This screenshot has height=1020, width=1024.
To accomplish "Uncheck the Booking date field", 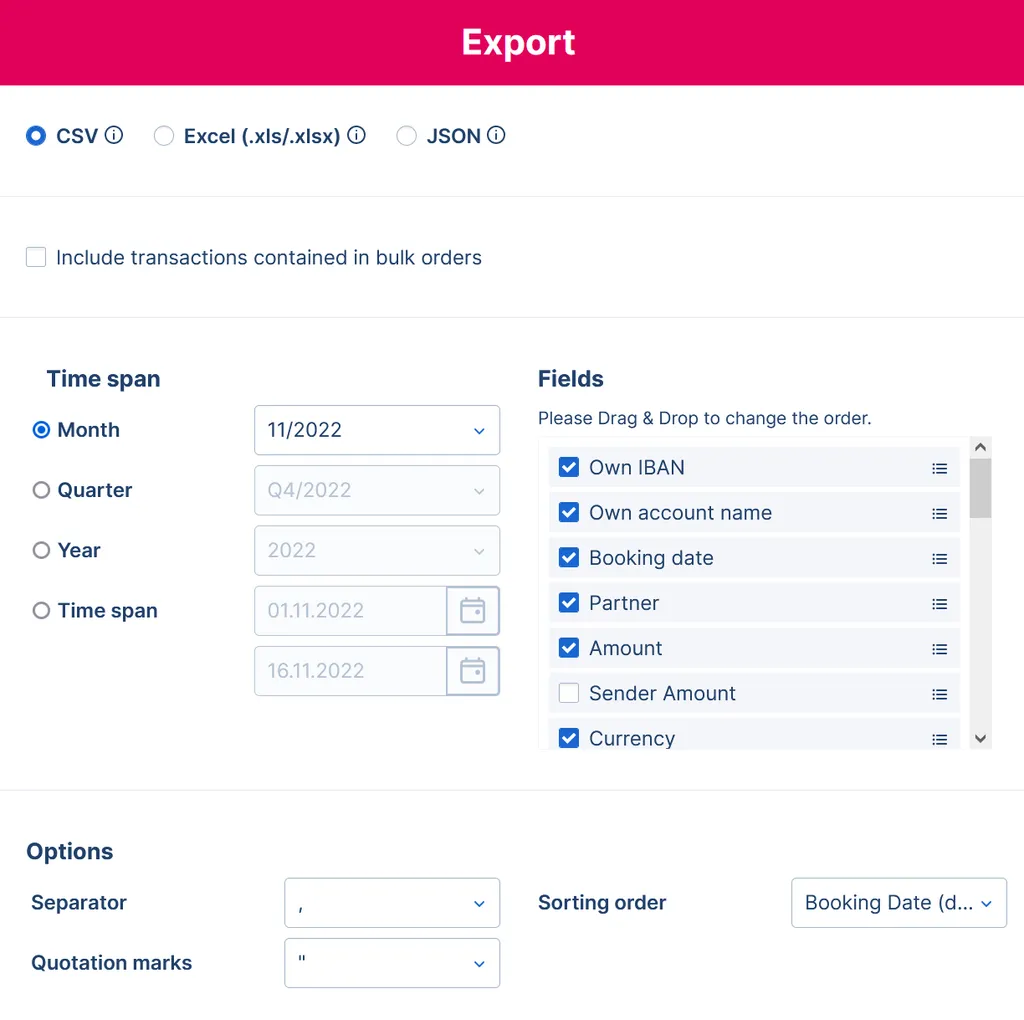I will pyautogui.click(x=569, y=558).
